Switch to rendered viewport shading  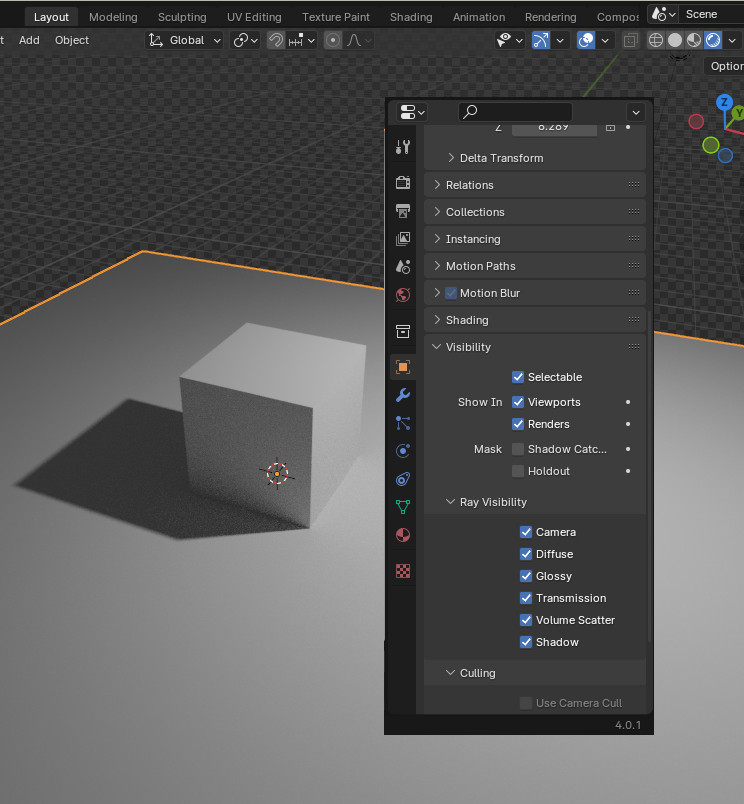click(713, 40)
